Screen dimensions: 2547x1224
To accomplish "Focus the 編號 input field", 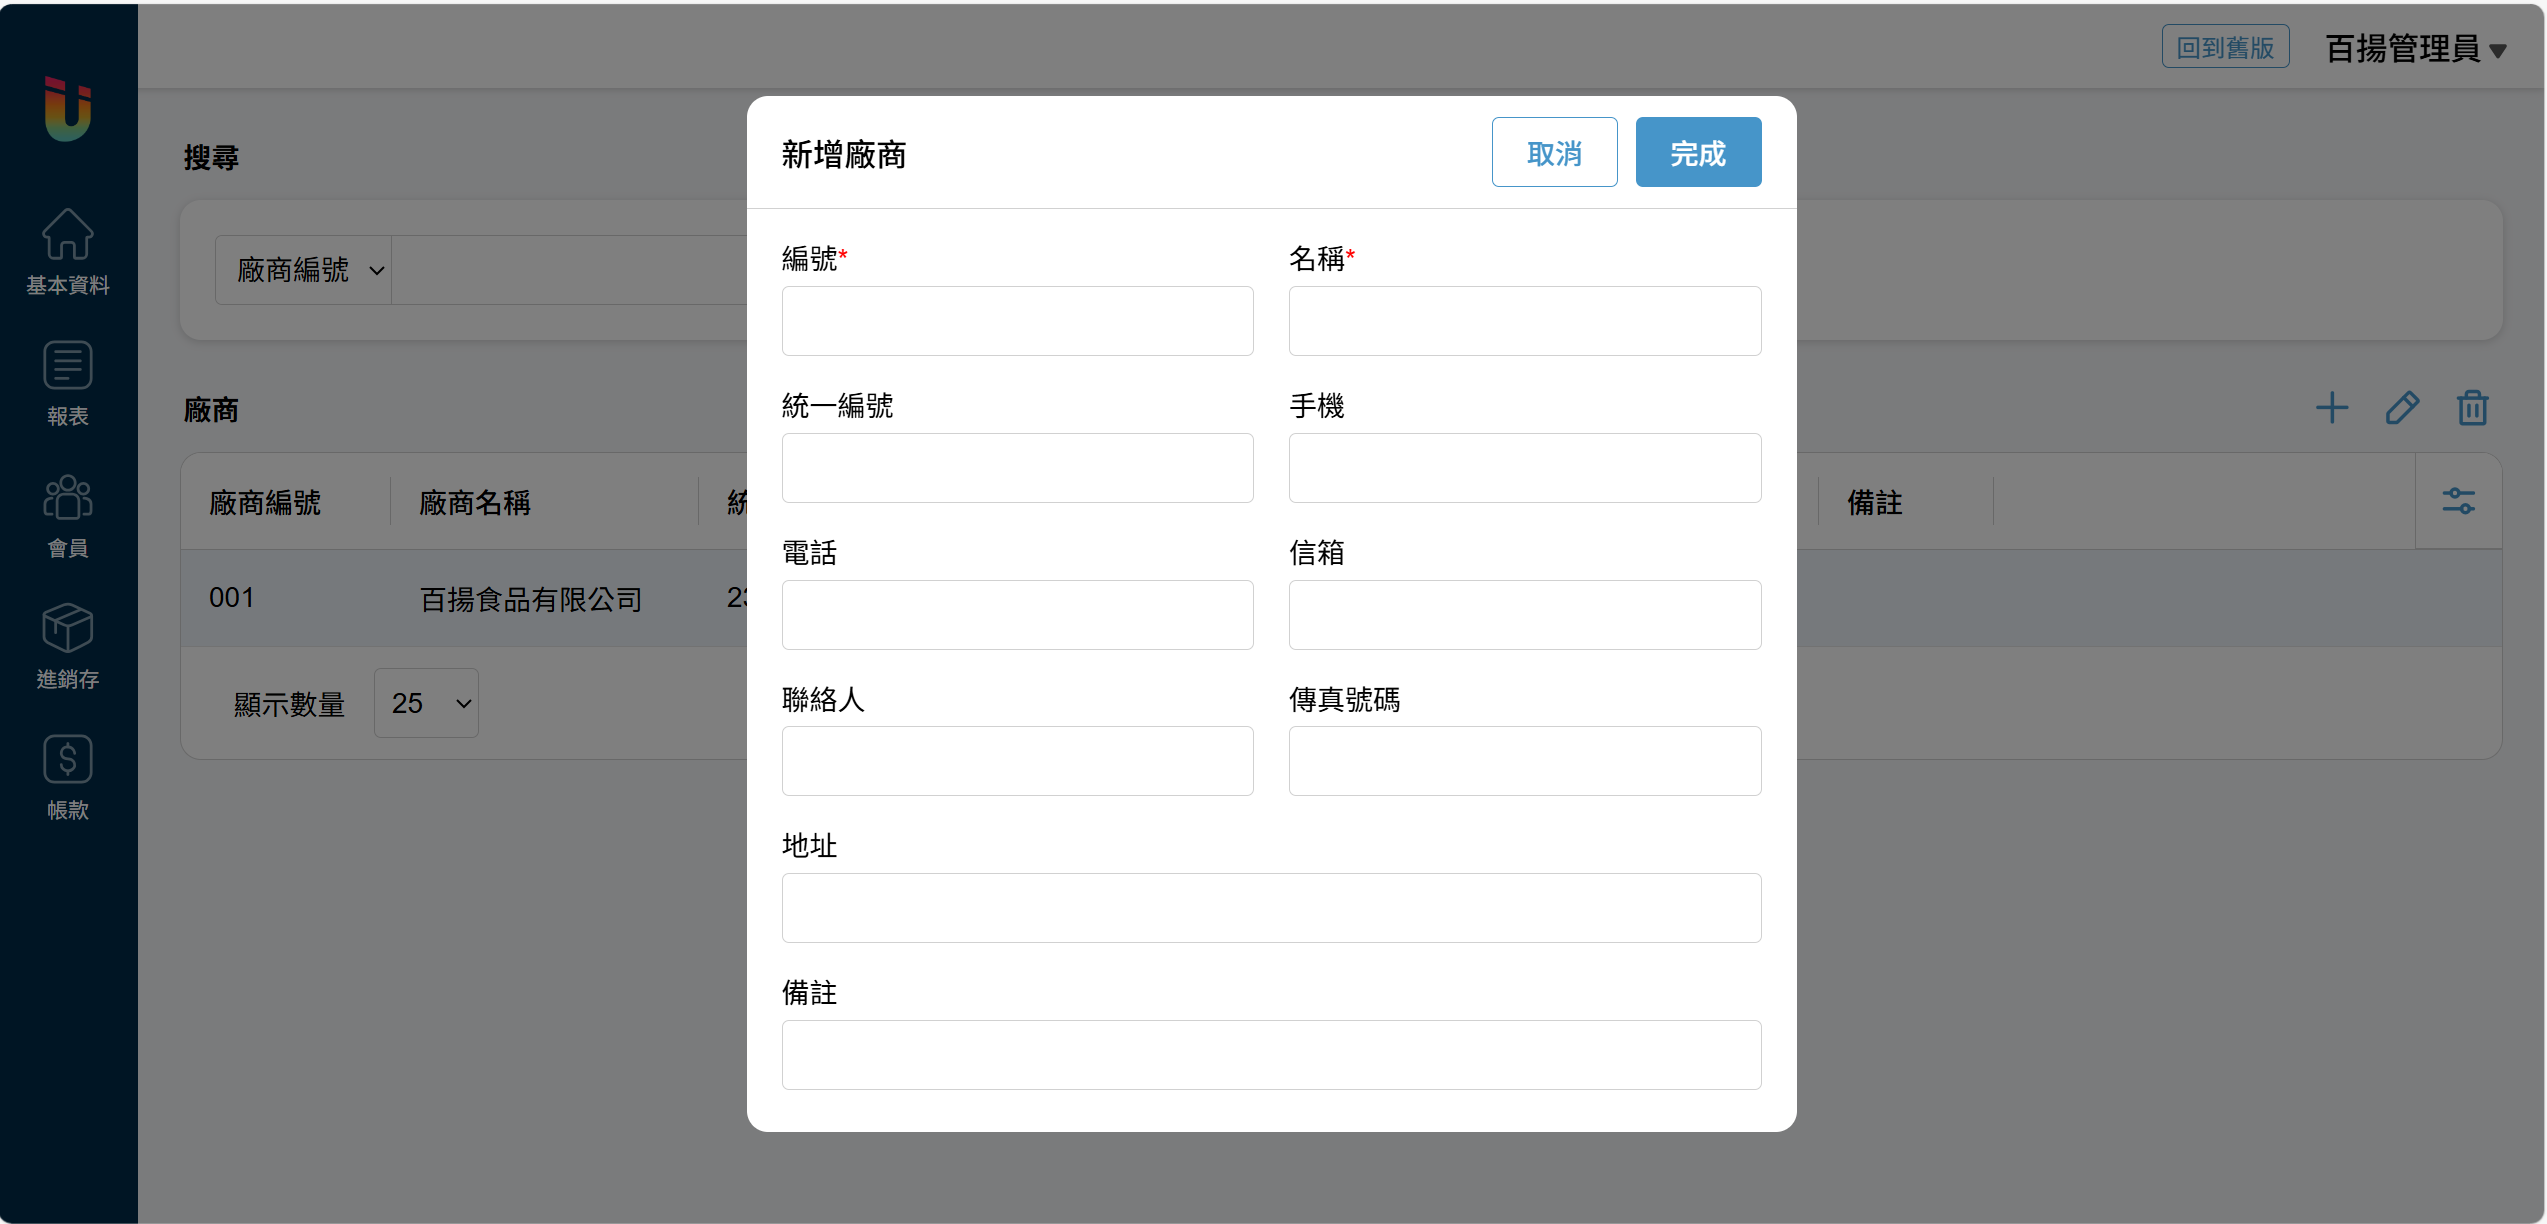I will click(1017, 321).
